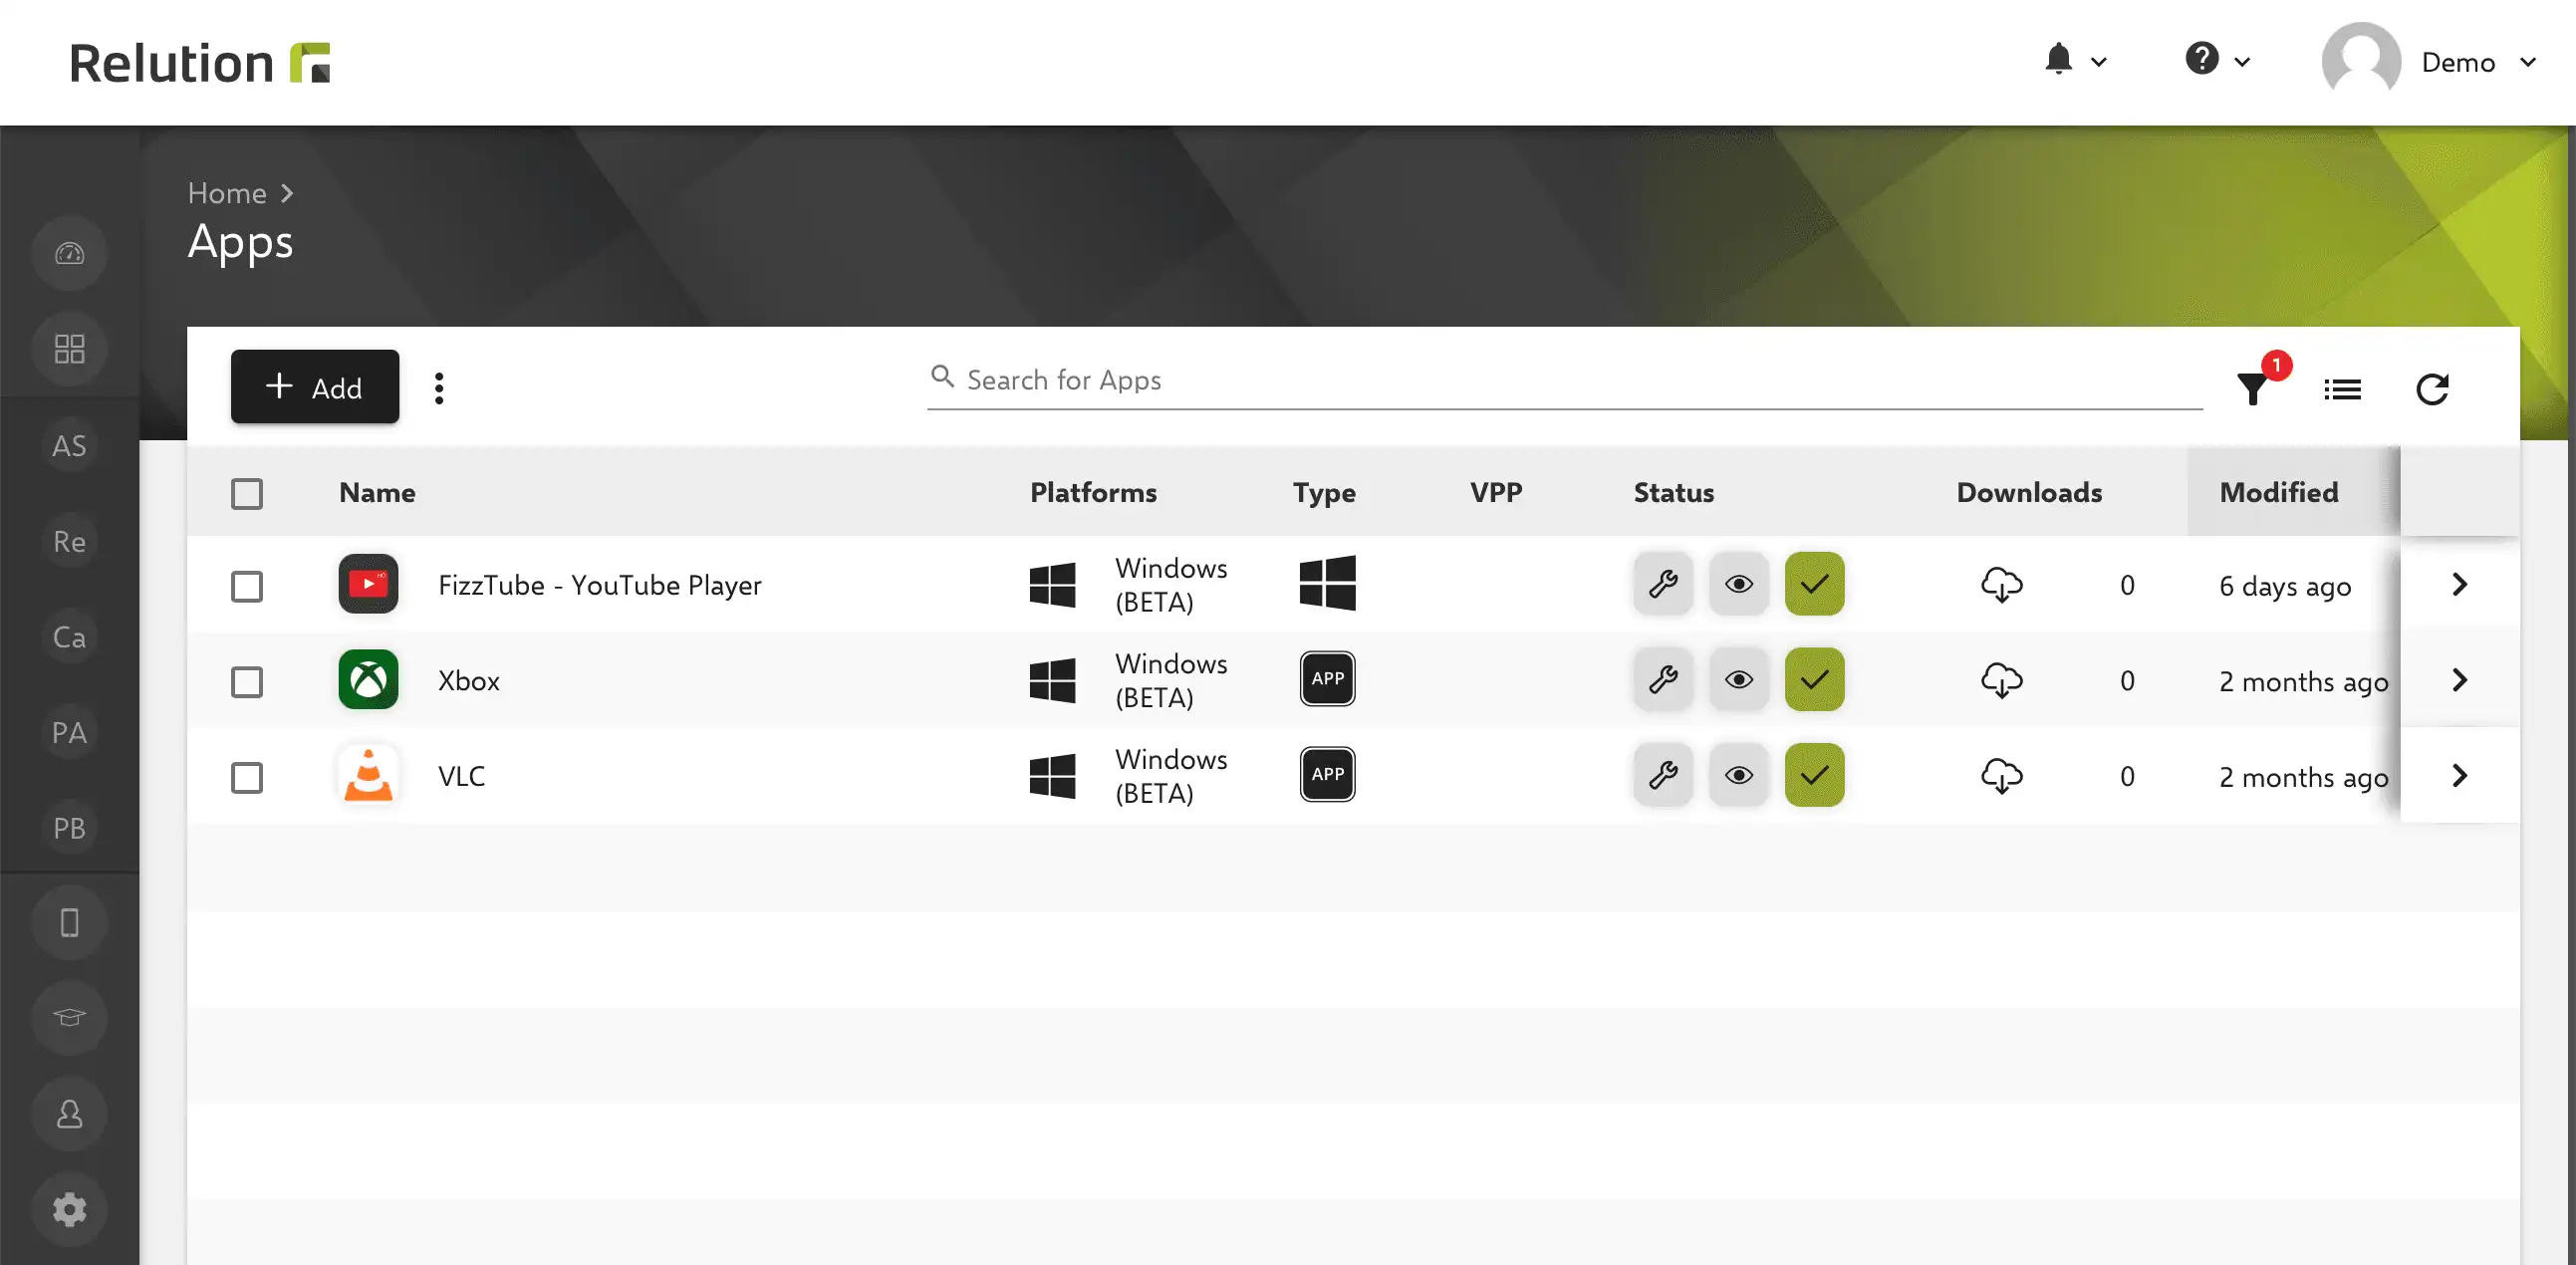Click the cloud download icon for FizzTube
The width and height of the screenshot is (2576, 1265).
pos(2001,585)
